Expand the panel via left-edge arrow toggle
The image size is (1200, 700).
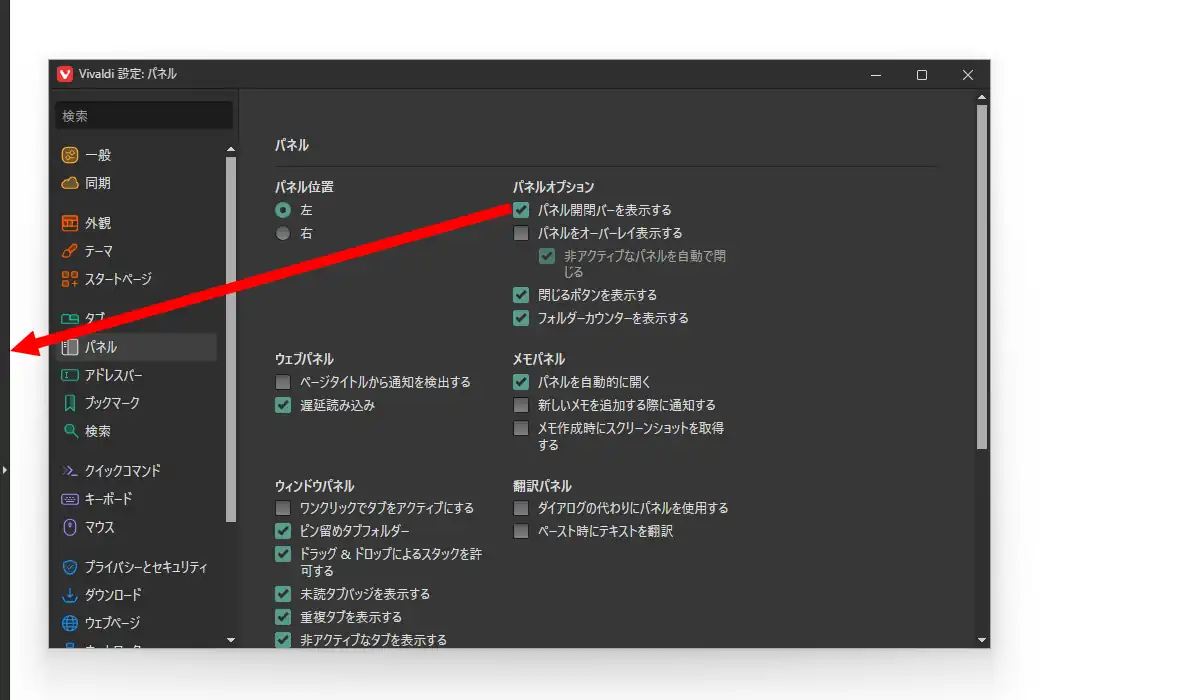click(x=5, y=468)
